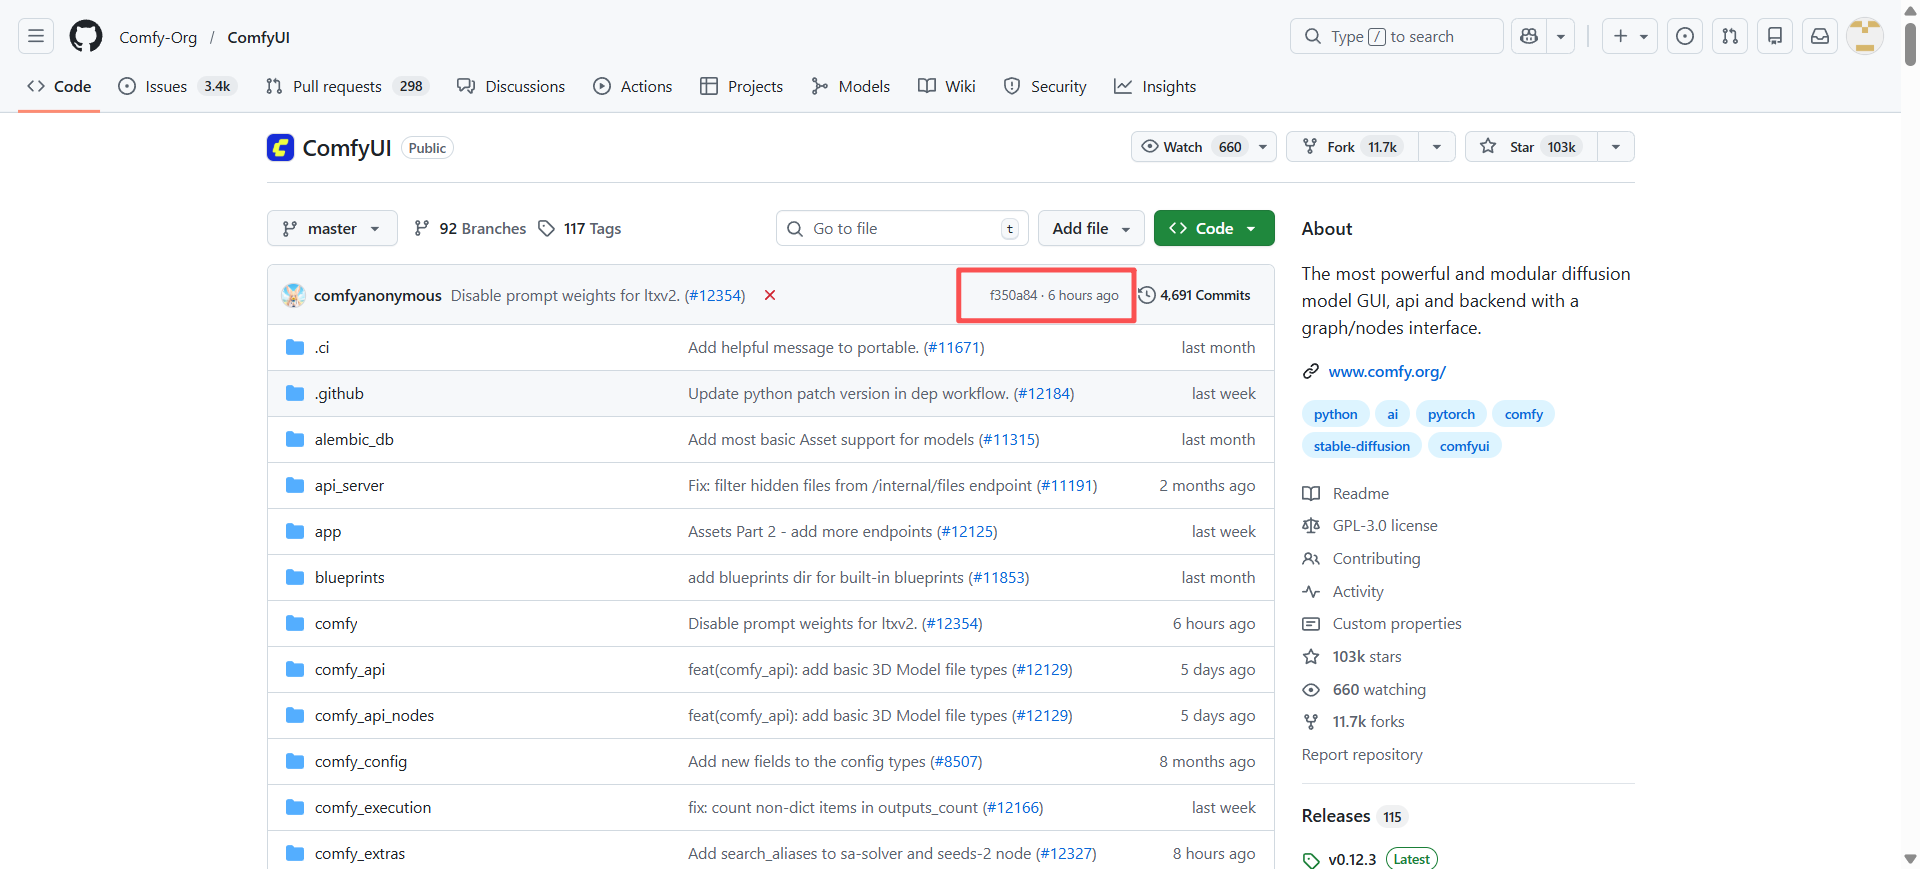
Task: Open pull request #12354 link in latest commit
Action: coord(715,295)
